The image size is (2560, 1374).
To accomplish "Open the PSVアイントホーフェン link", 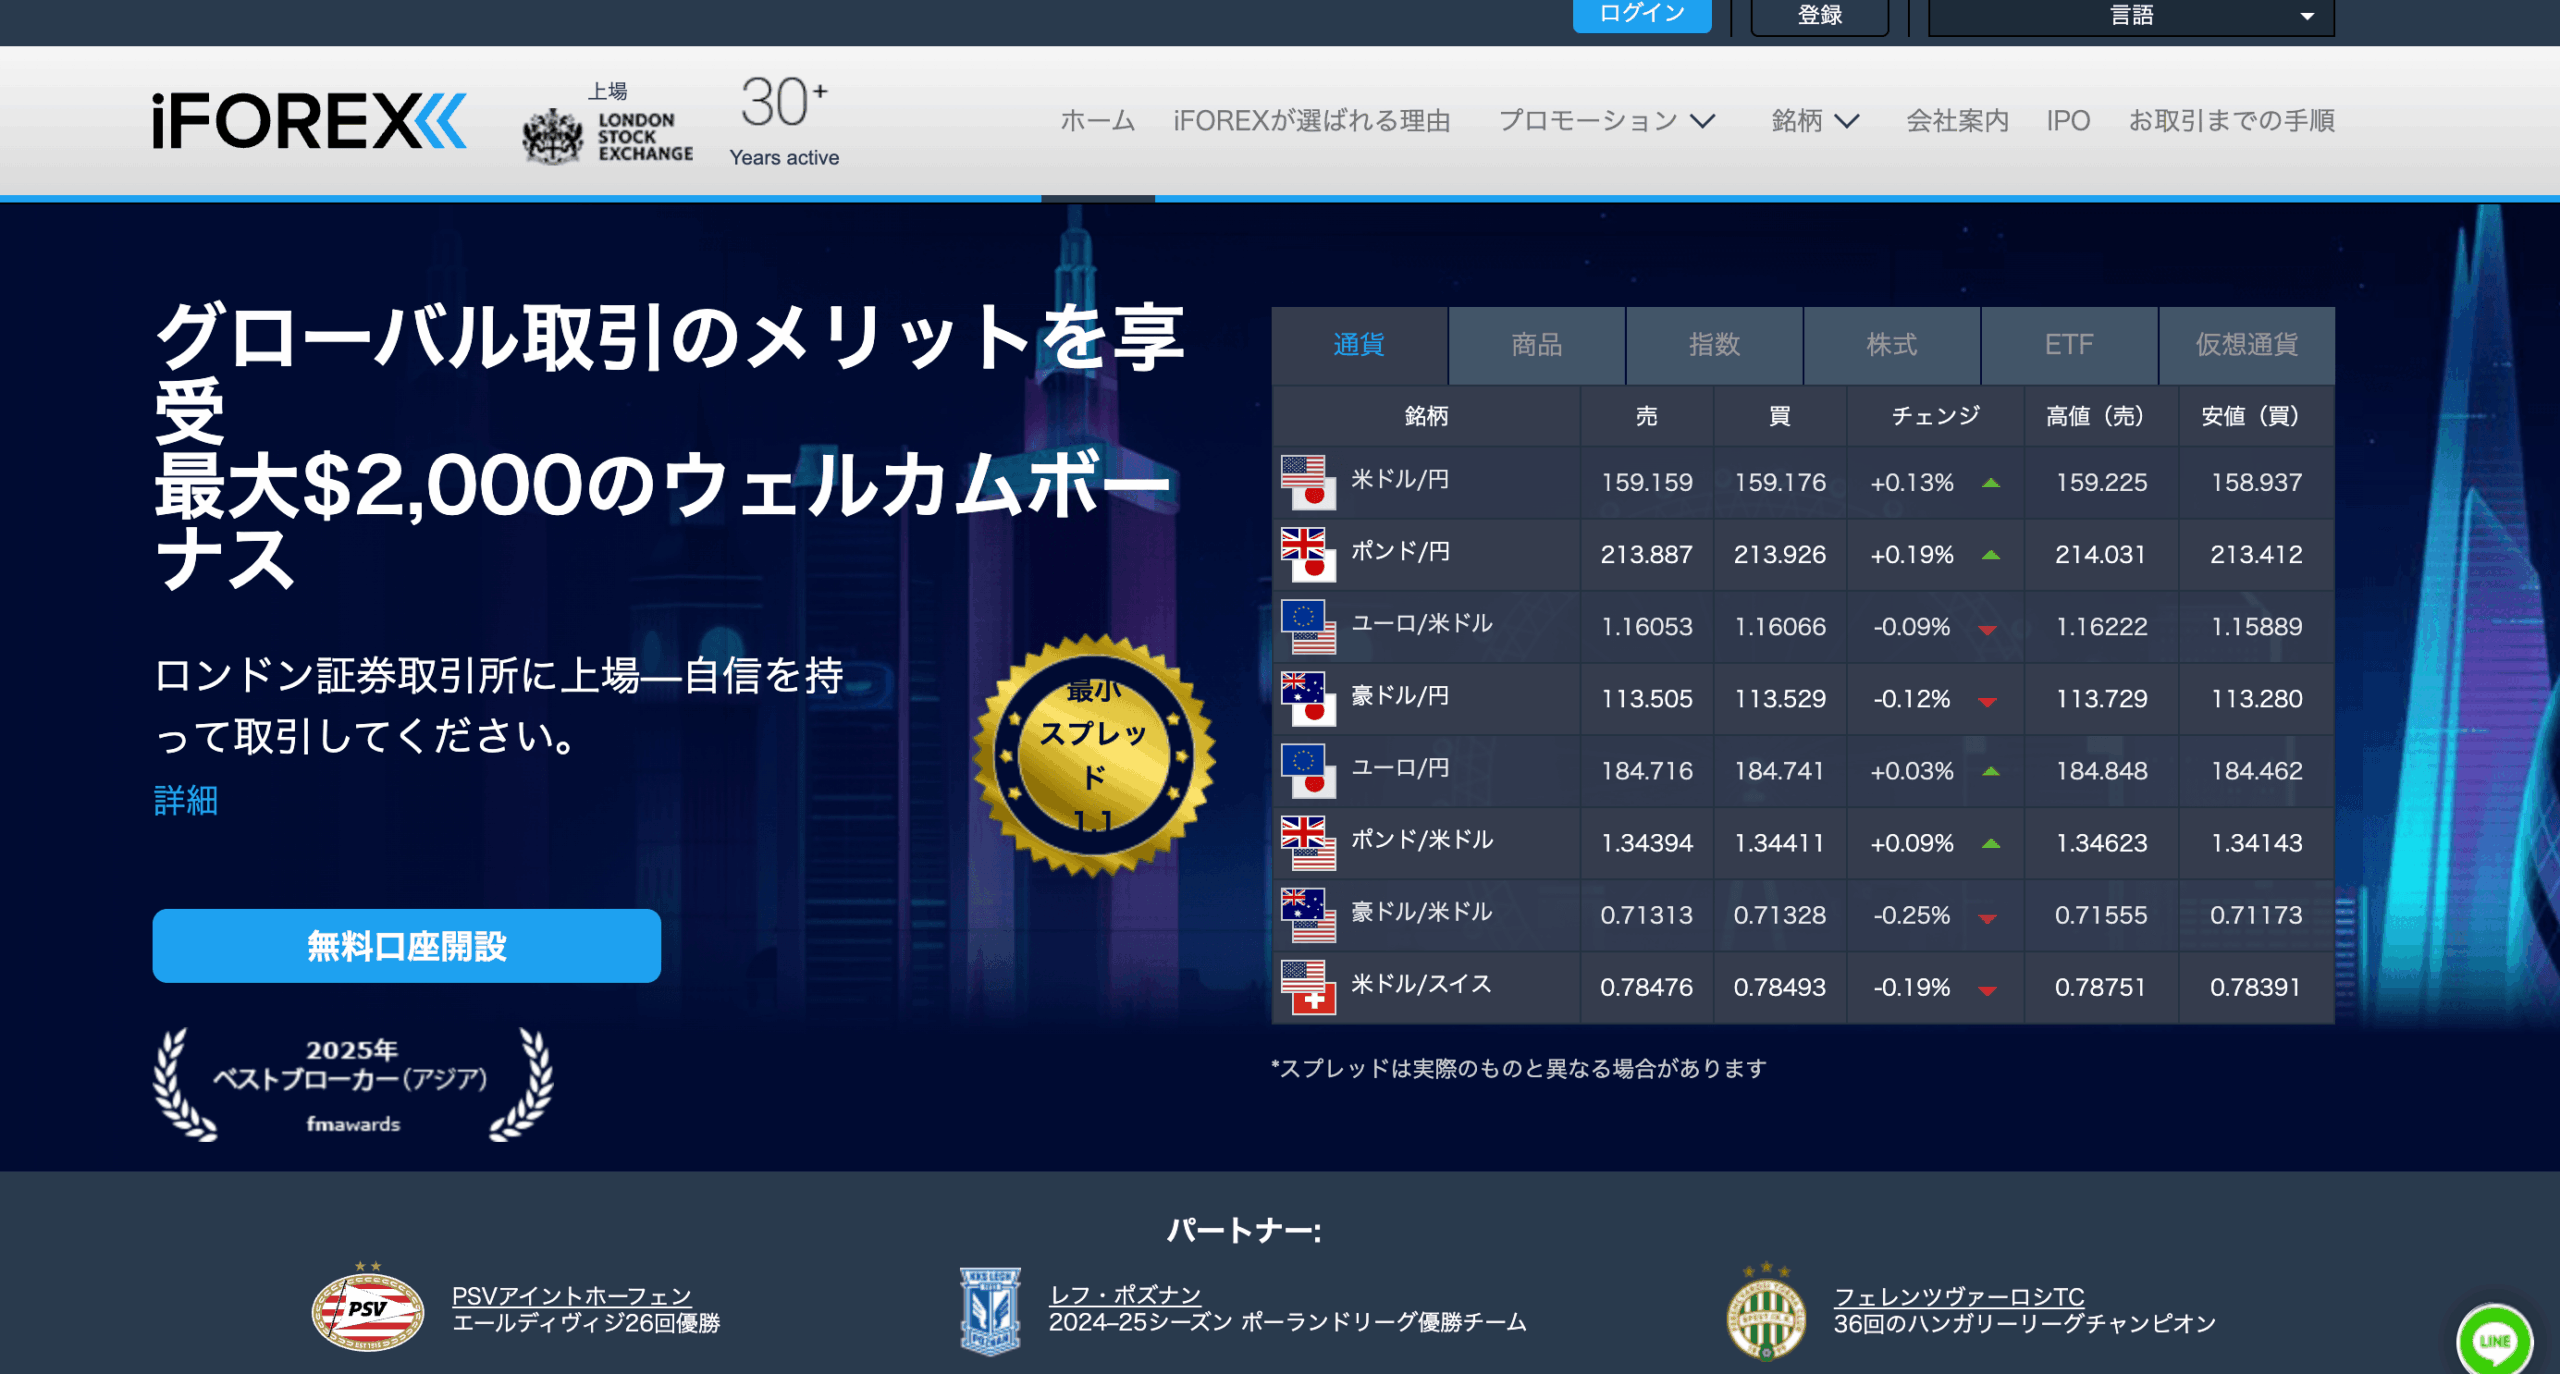I will (x=572, y=1296).
